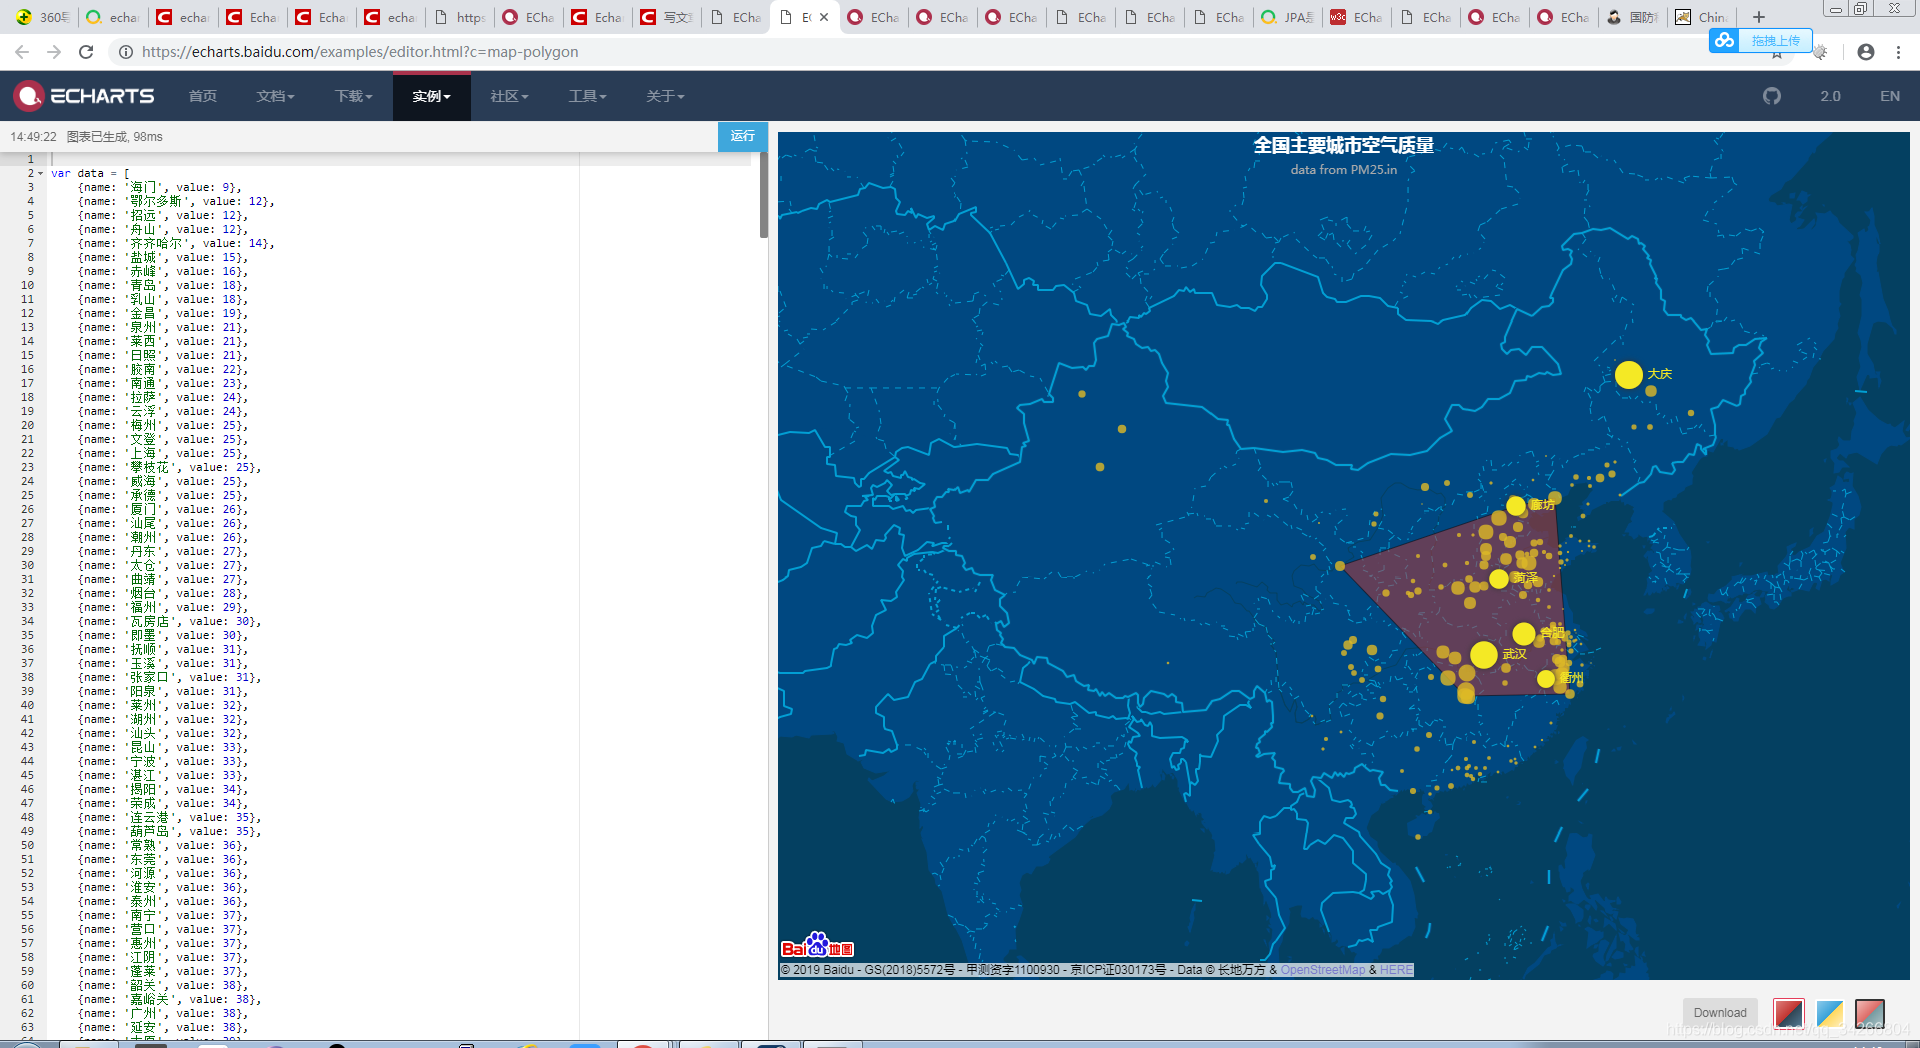Click the browser reload icon
The image size is (1920, 1048).
pos(86,52)
